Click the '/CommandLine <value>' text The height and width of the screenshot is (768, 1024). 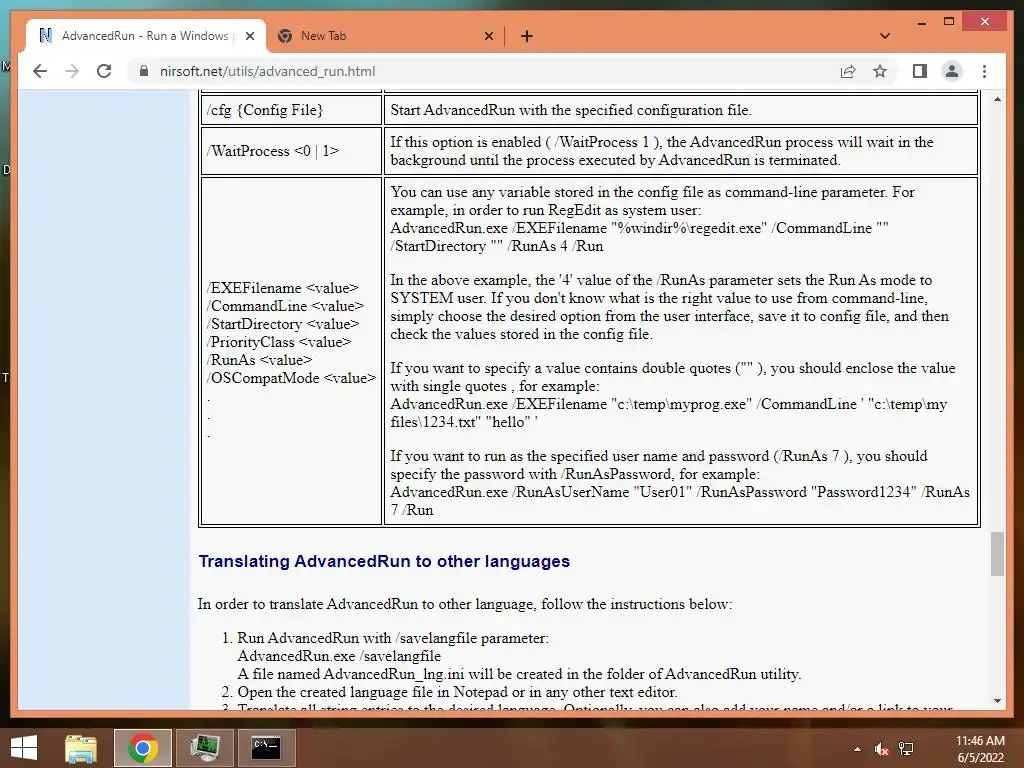pyautogui.click(x=285, y=306)
